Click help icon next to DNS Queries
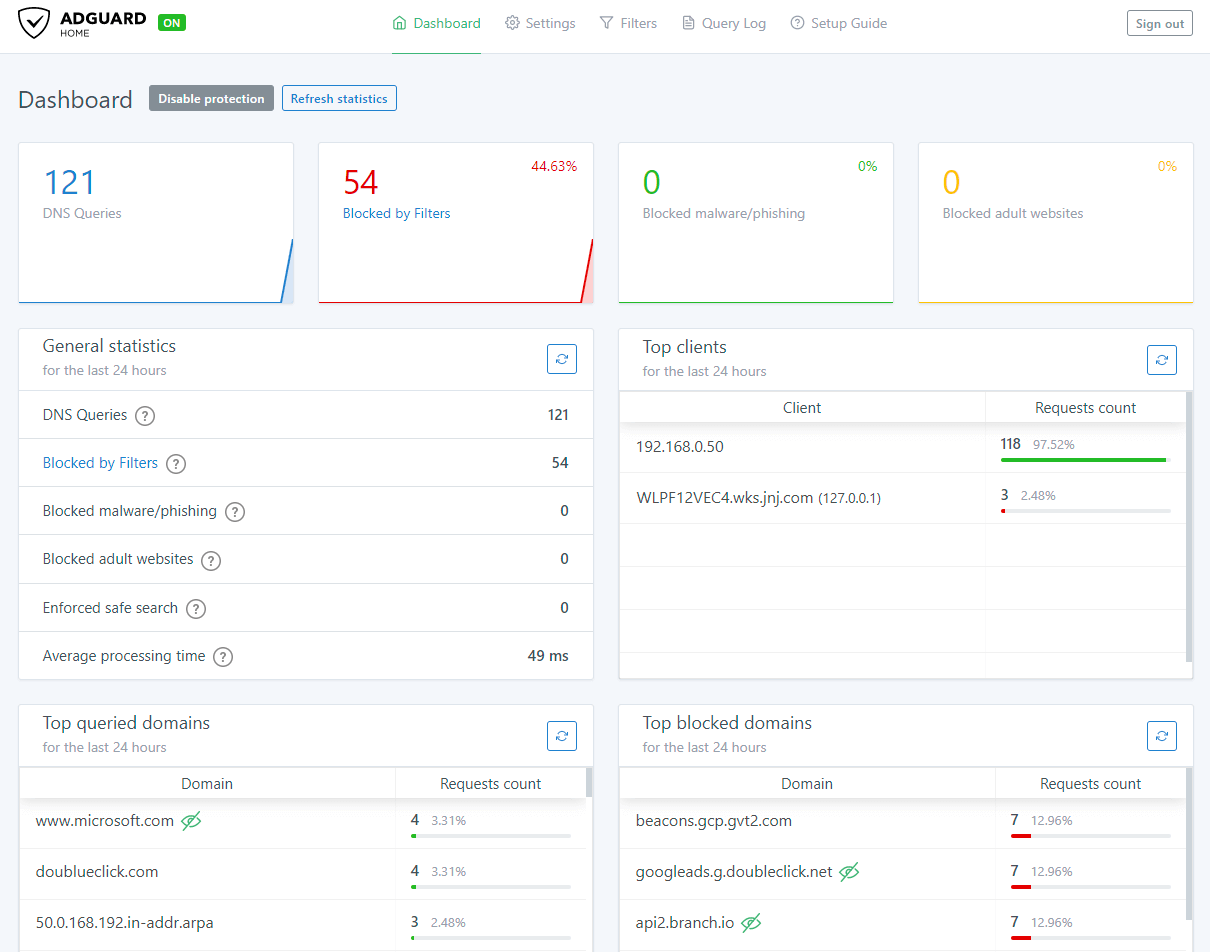 click(x=145, y=416)
